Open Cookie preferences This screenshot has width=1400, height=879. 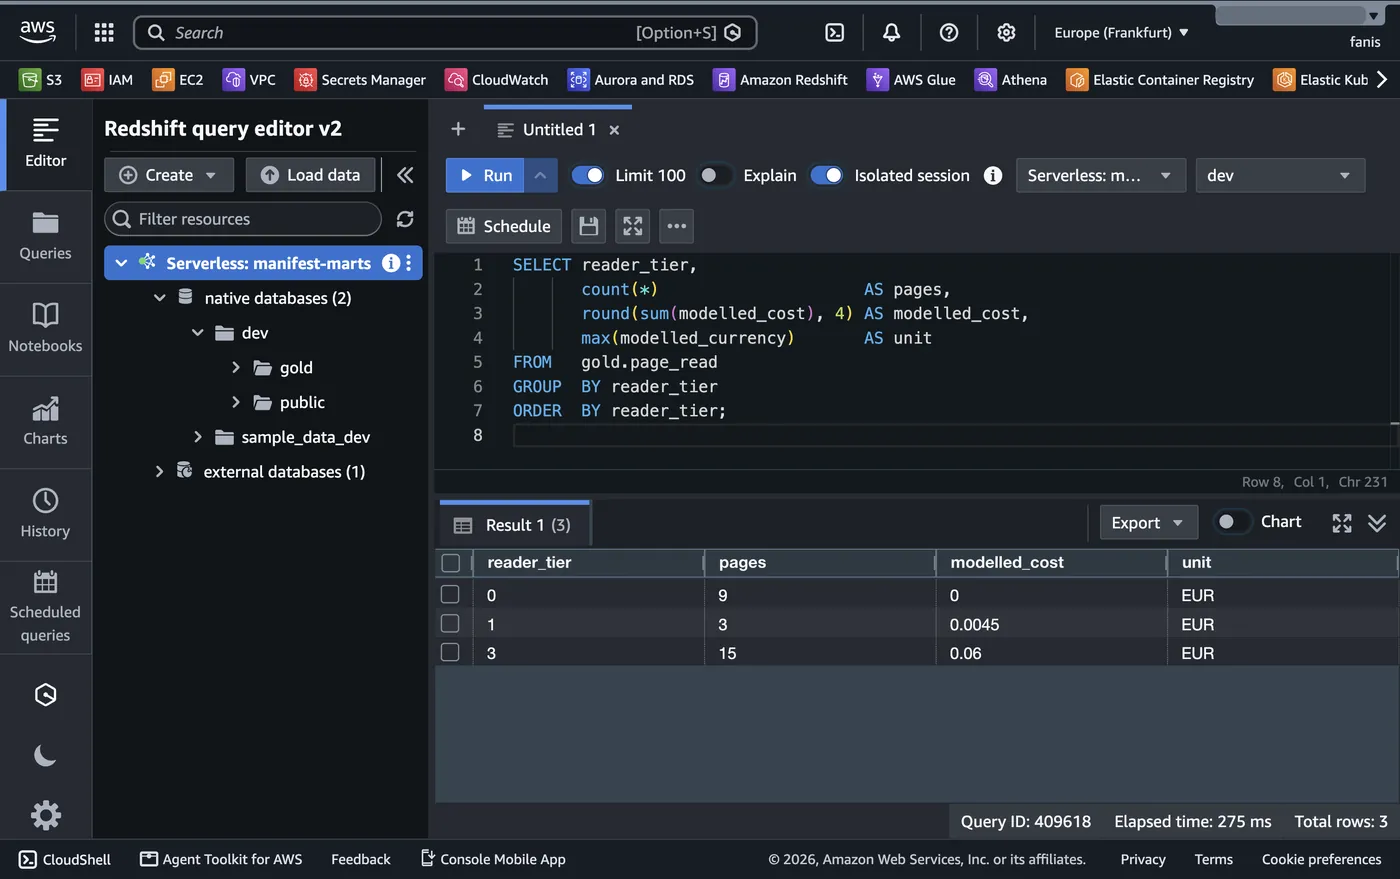coord(1321,859)
